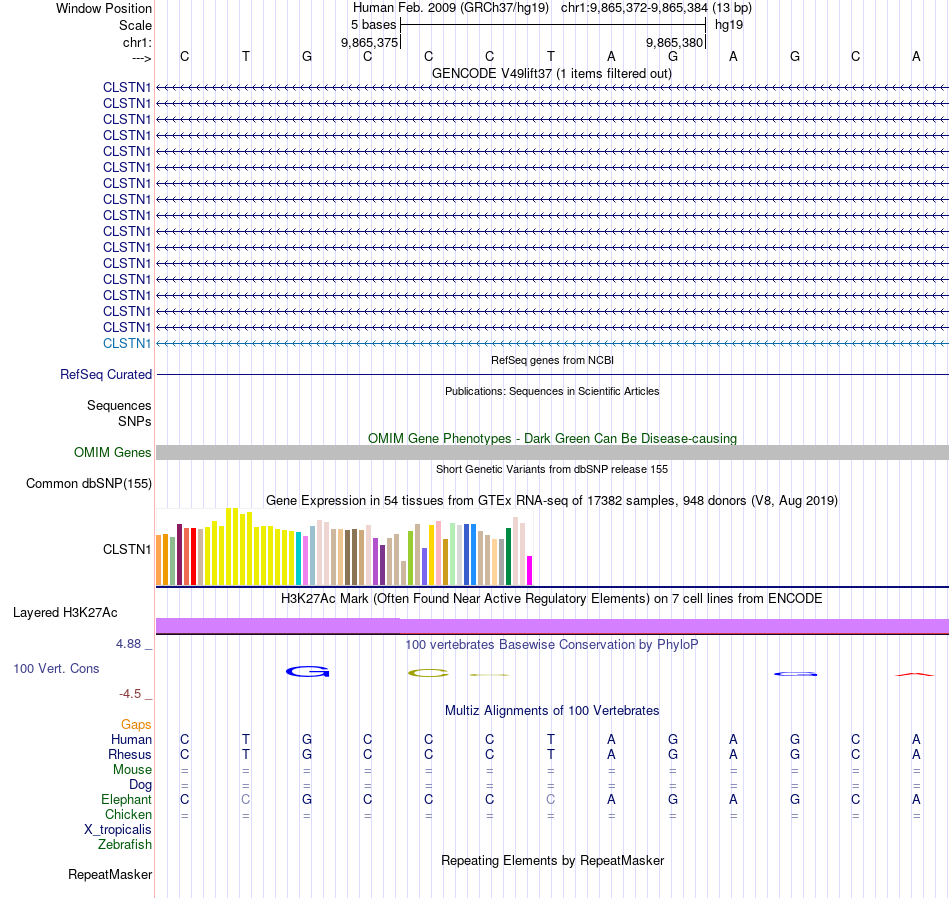950x898 pixels.
Task: Click the Window Position label
Action: (104, 8)
